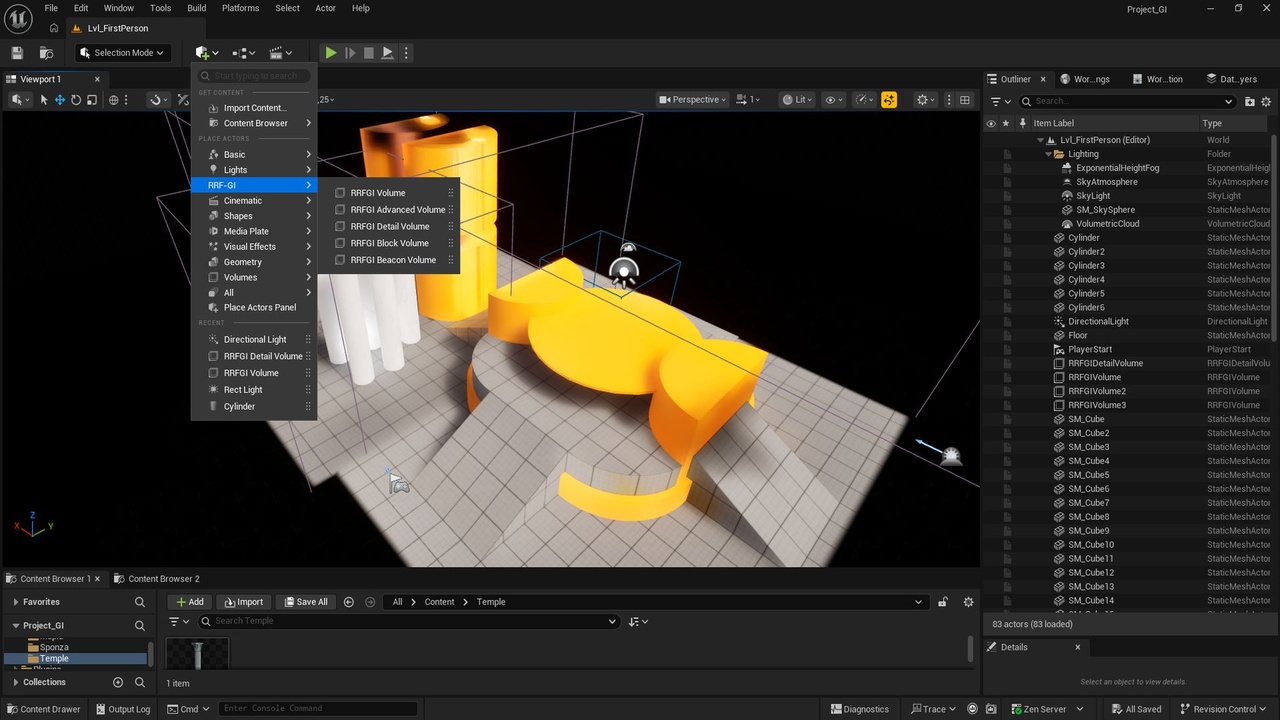Open the Visual Effects submenu
Image resolution: width=1280 pixels, height=720 pixels.
point(254,246)
